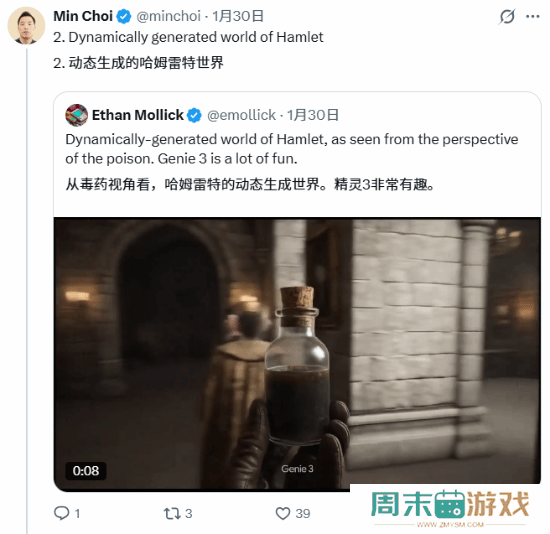Open the quoted tweet's 1月30日 timestamp
This screenshot has width=550, height=534.
[313, 115]
